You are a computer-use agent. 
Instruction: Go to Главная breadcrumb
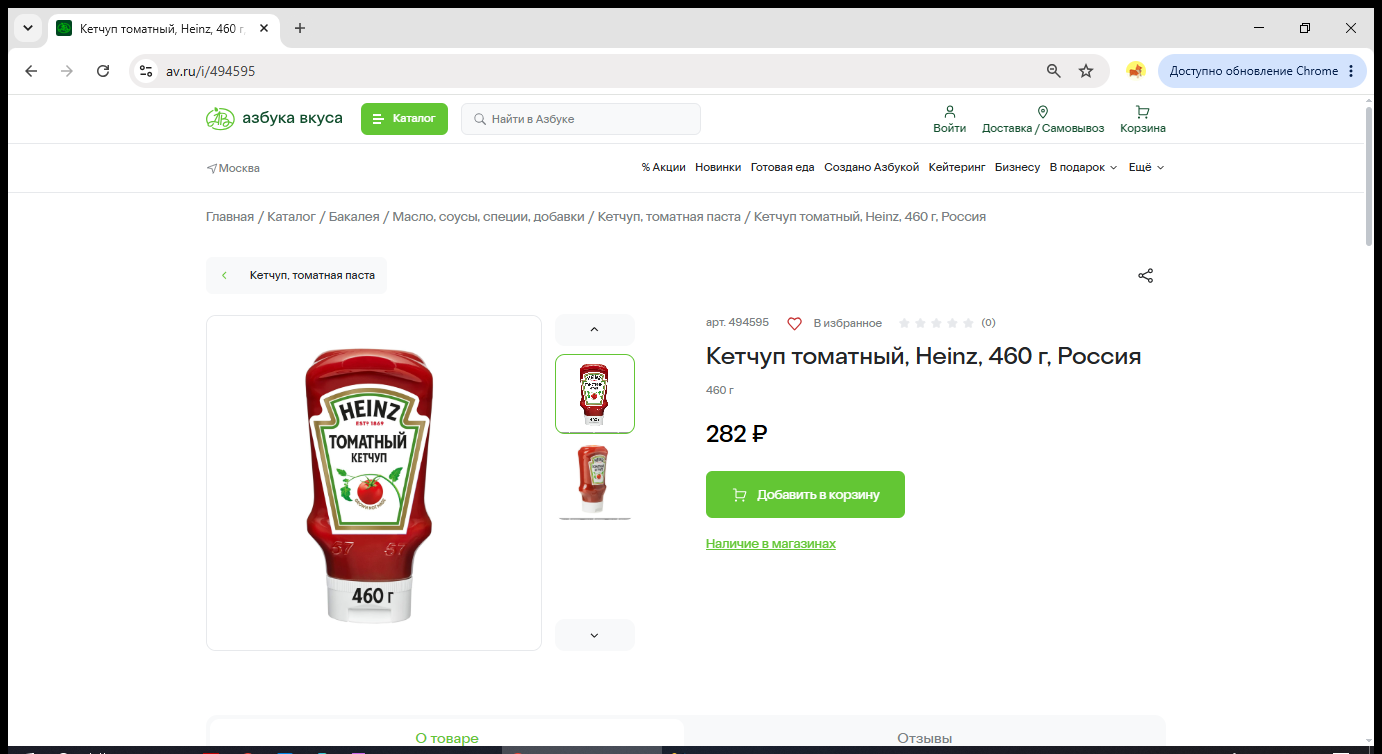point(230,217)
